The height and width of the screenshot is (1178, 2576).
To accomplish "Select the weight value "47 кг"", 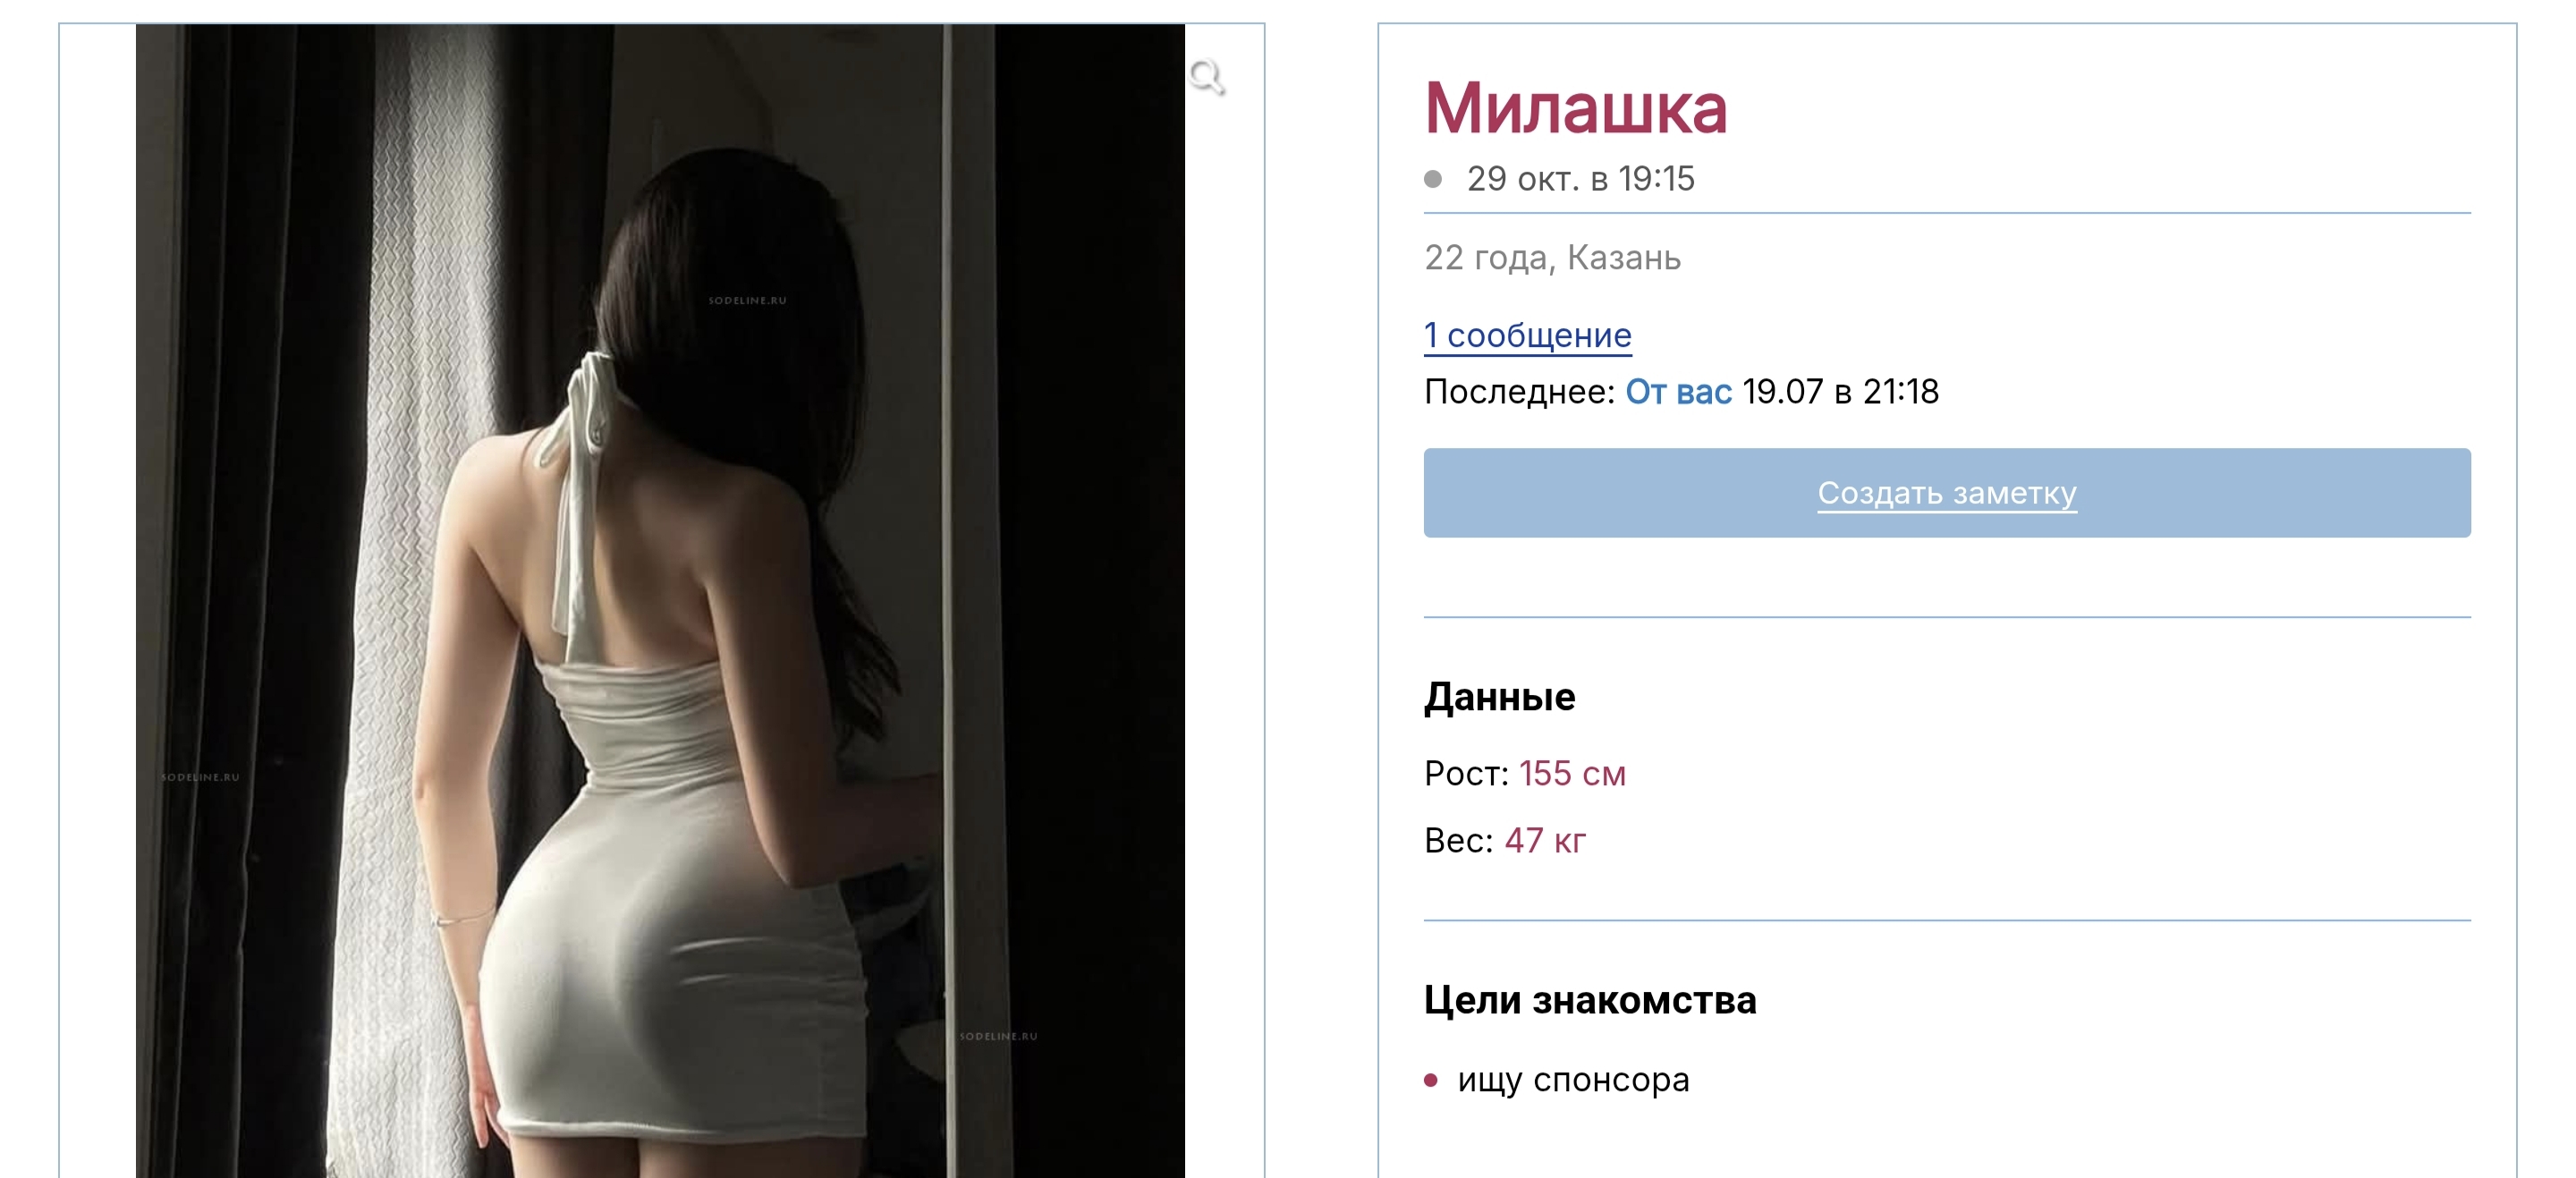I will (1545, 841).
